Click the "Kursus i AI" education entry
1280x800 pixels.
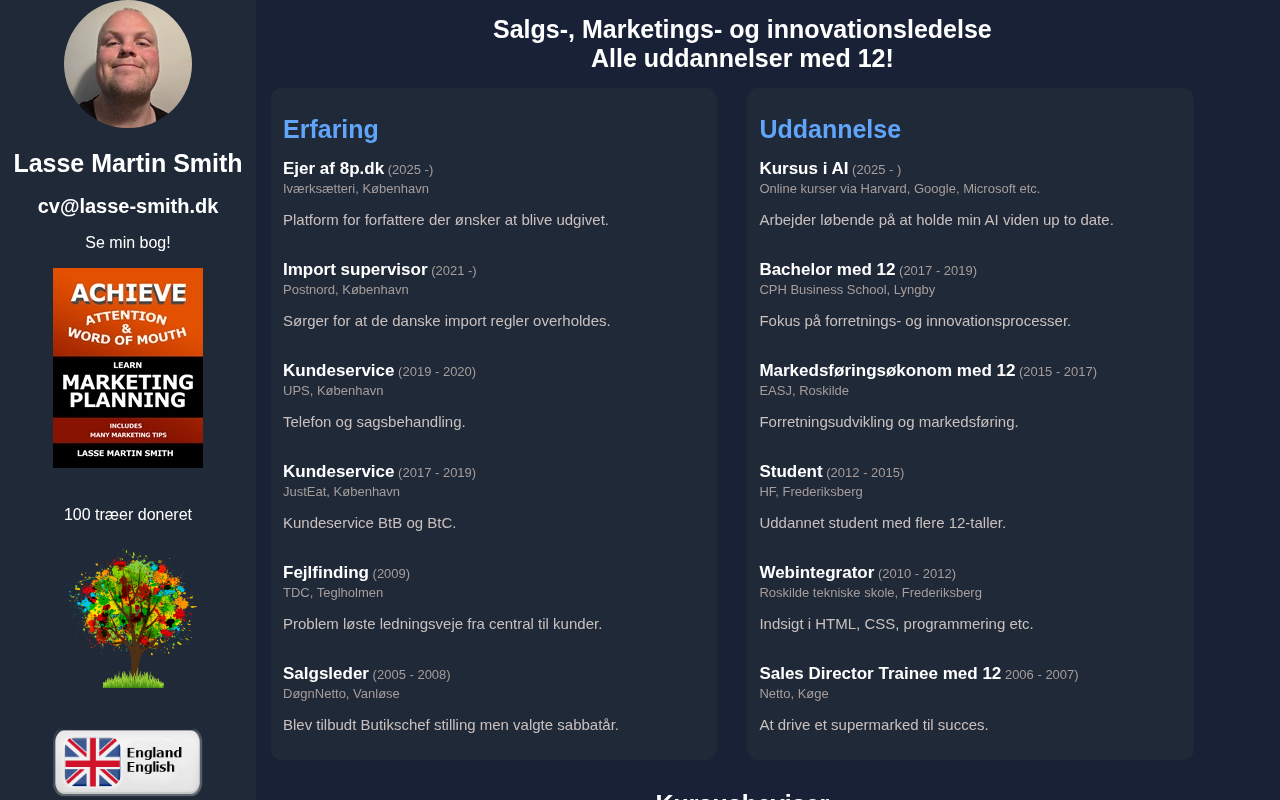click(803, 168)
